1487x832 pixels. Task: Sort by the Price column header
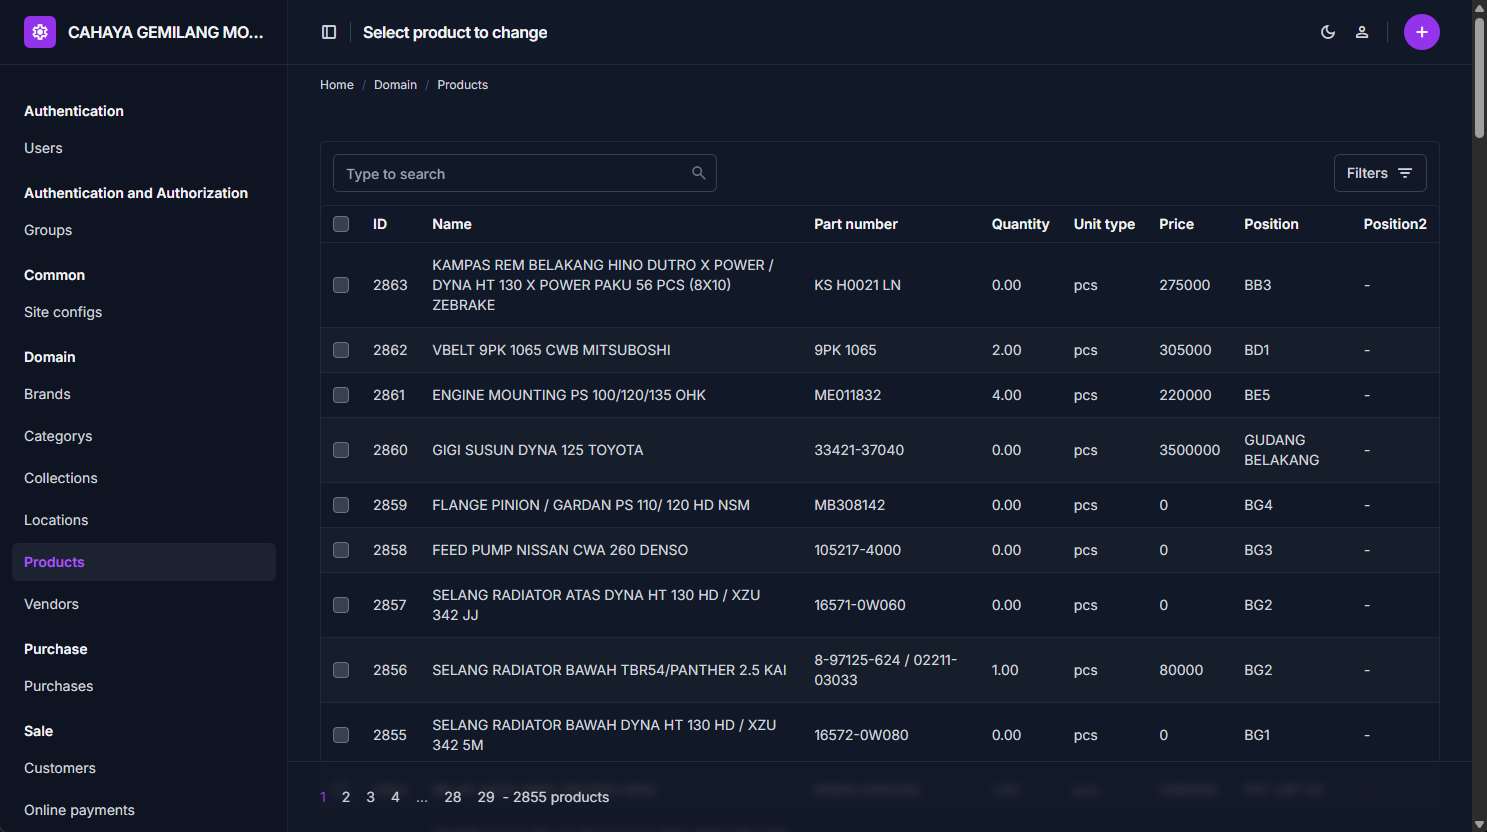pos(1176,224)
